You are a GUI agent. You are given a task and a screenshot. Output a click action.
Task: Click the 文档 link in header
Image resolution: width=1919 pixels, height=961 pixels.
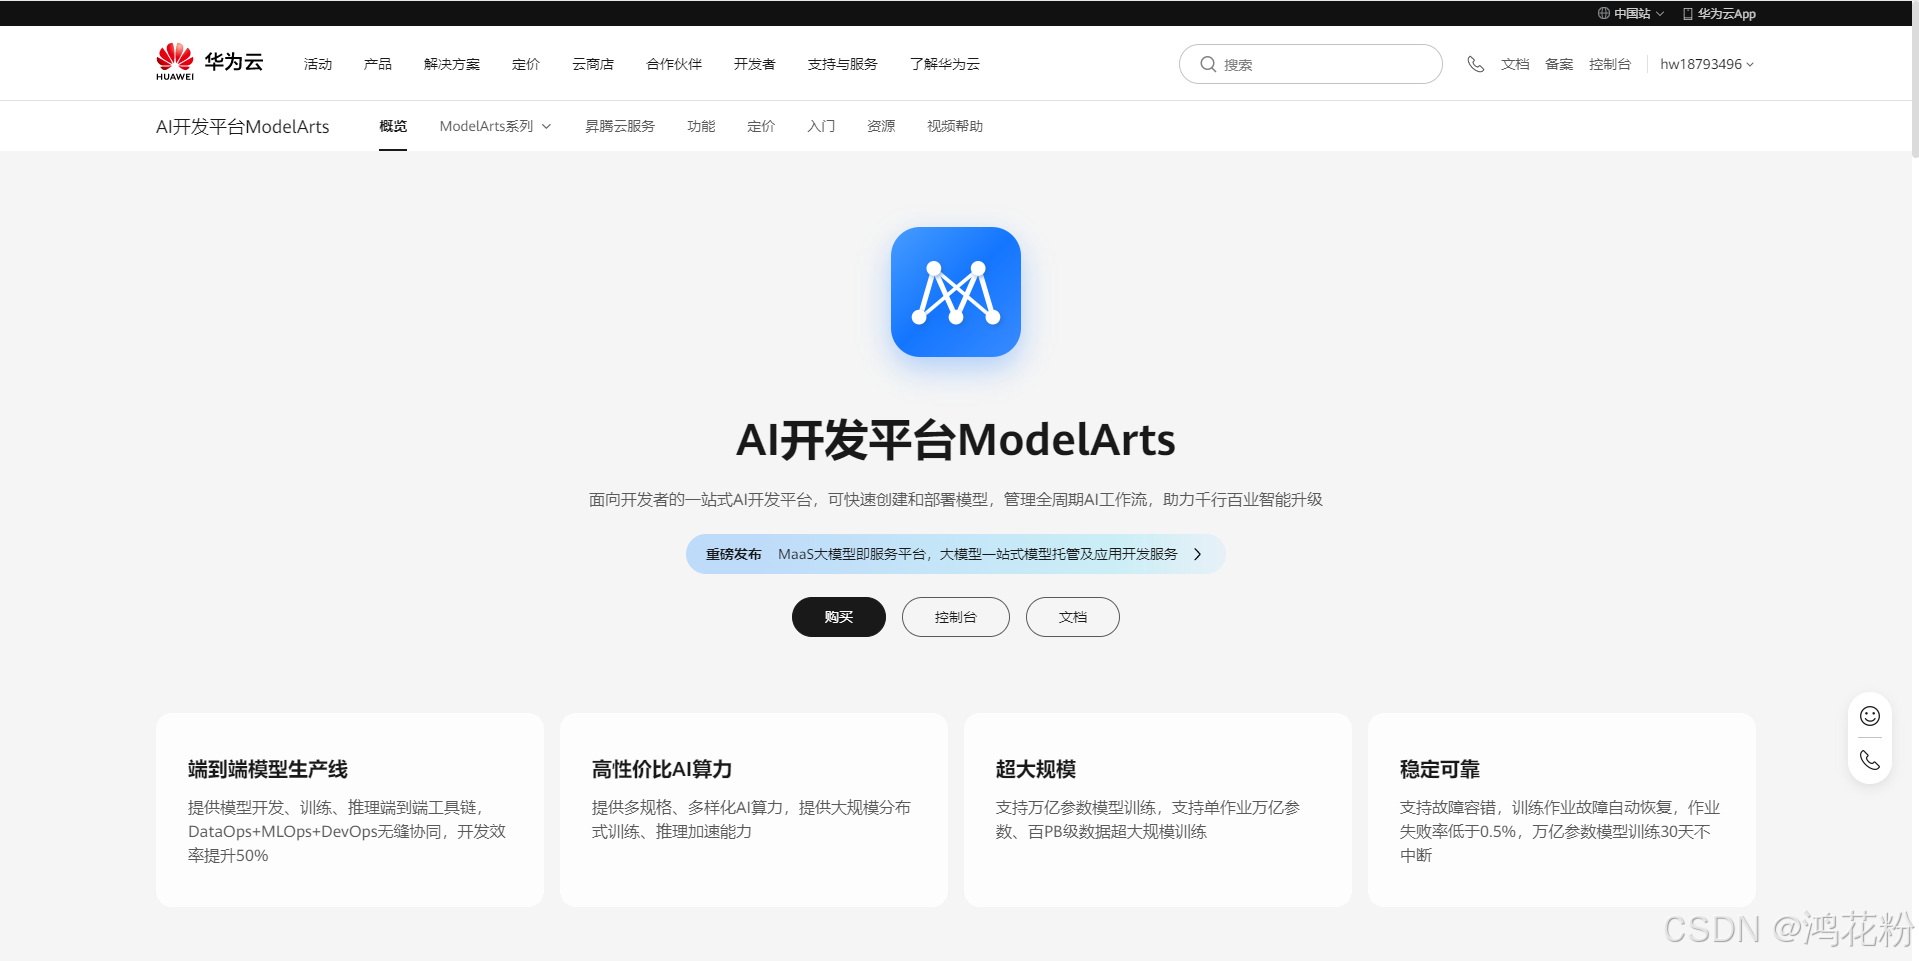[x=1515, y=64]
